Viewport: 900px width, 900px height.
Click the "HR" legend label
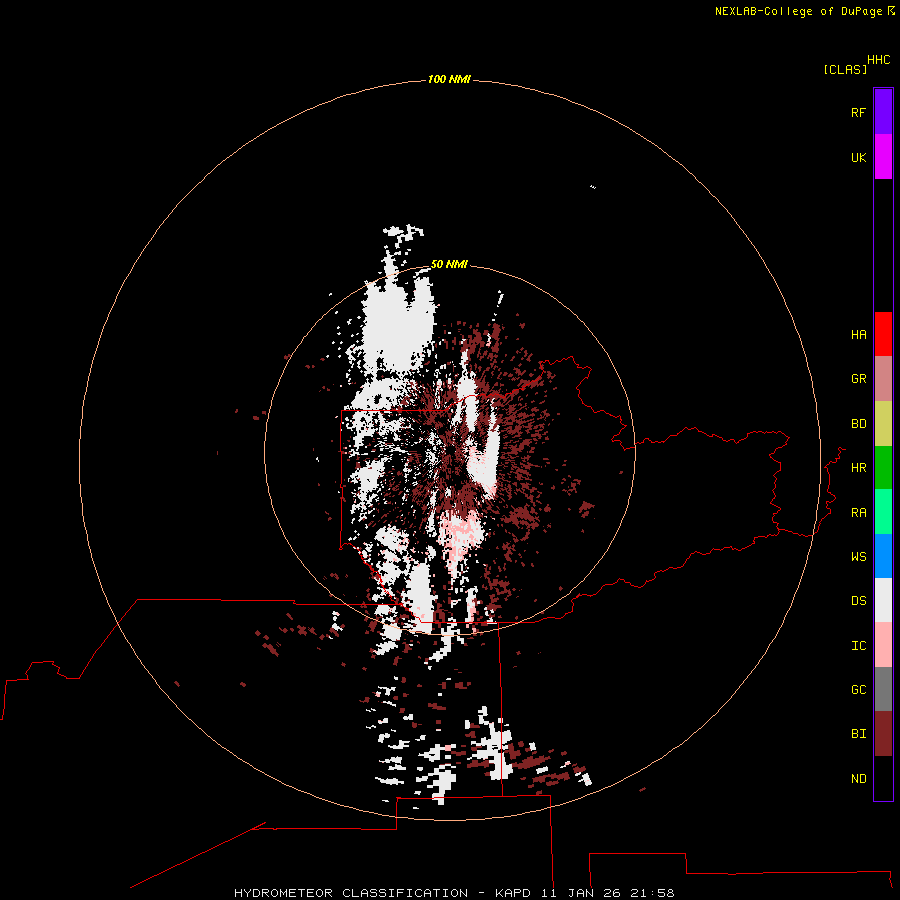point(858,468)
